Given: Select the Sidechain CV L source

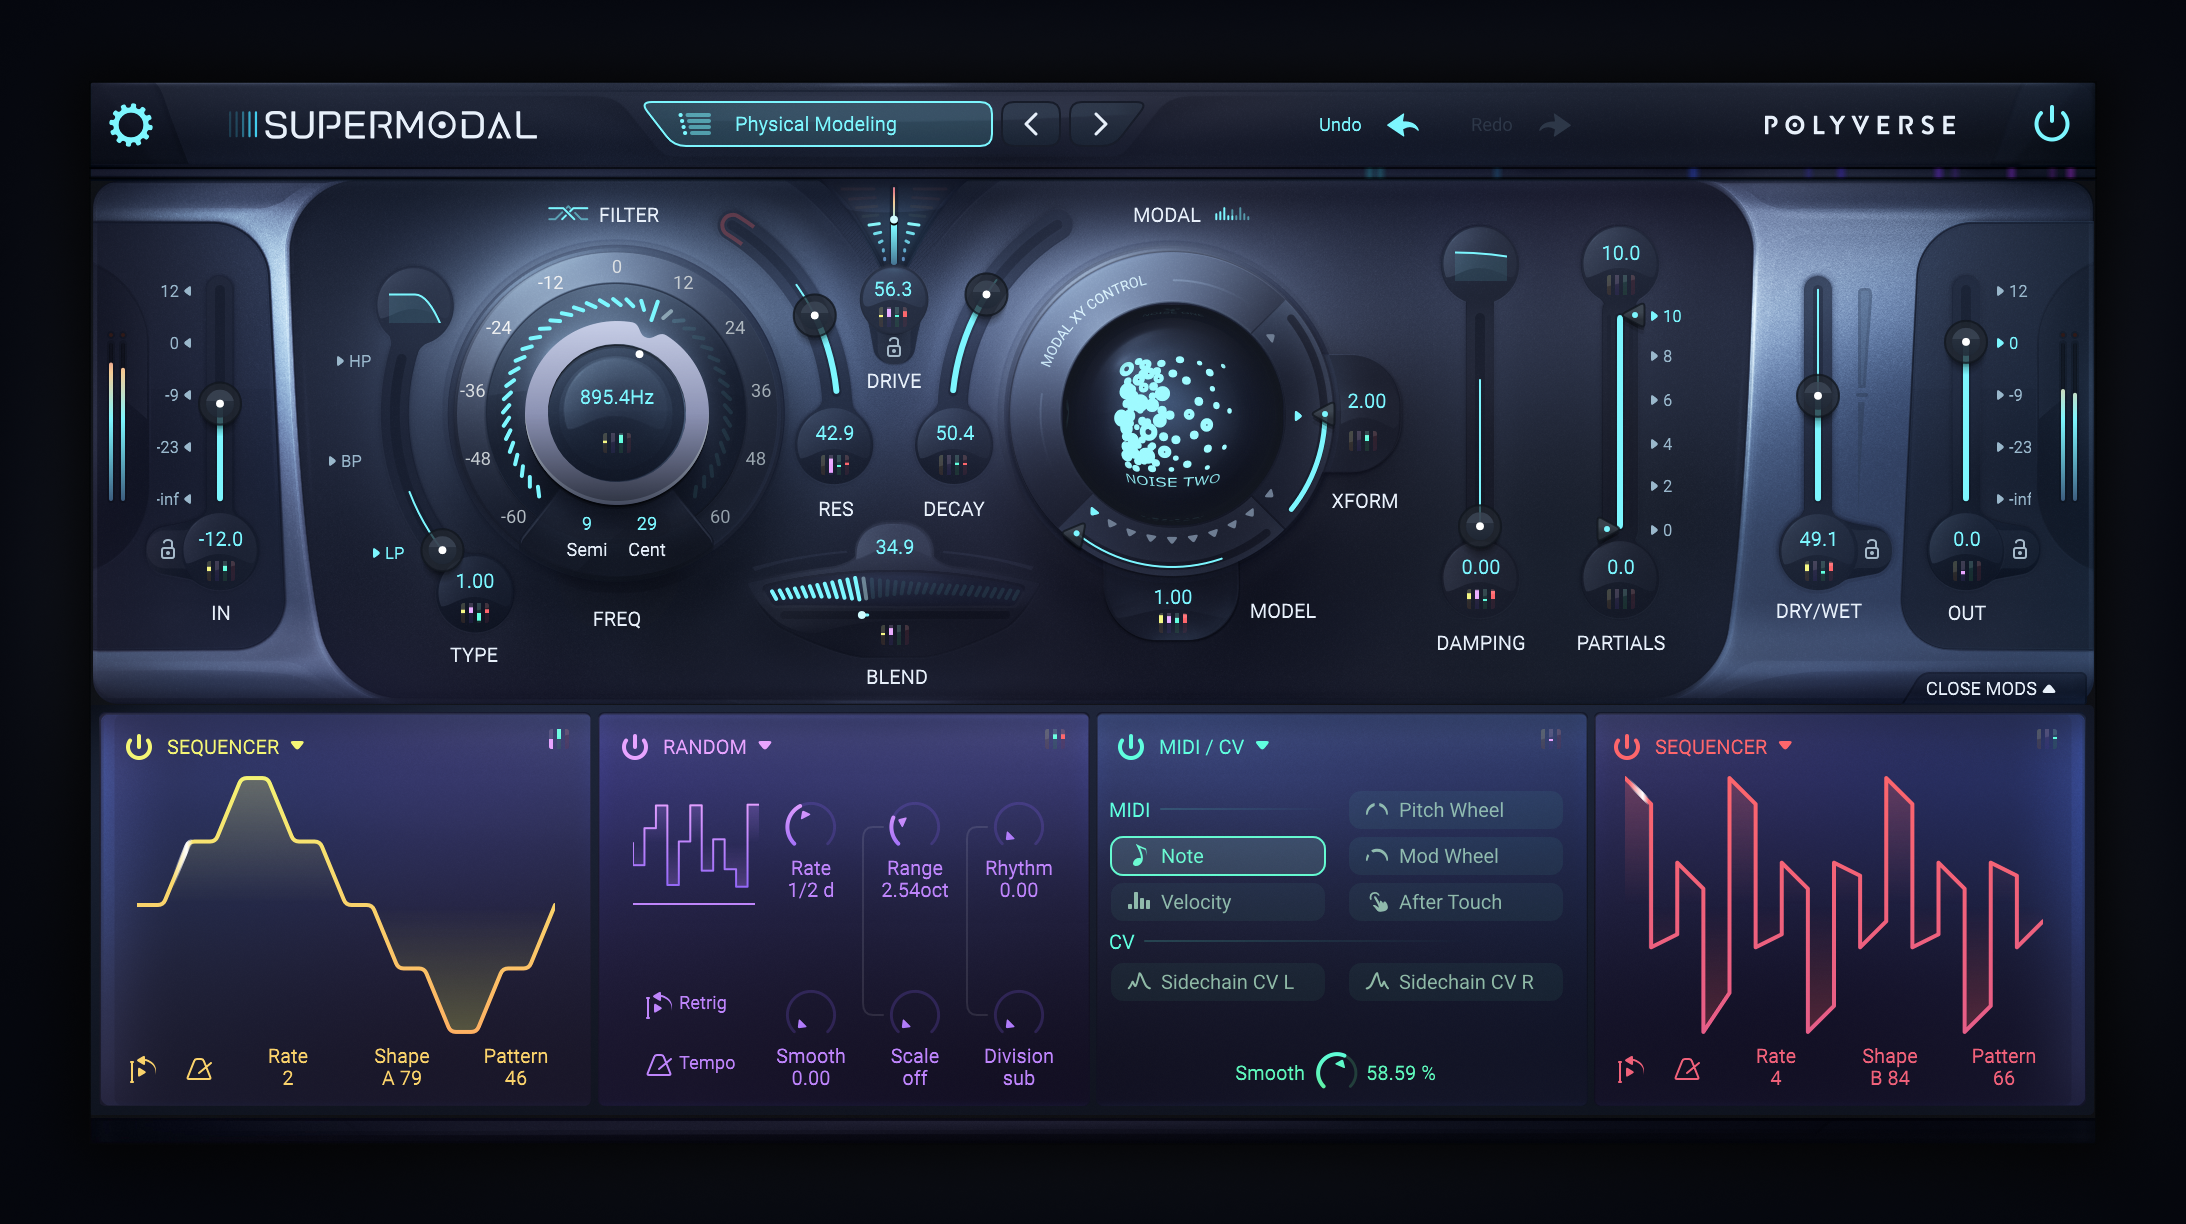Looking at the screenshot, I should click(x=1217, y=982).
